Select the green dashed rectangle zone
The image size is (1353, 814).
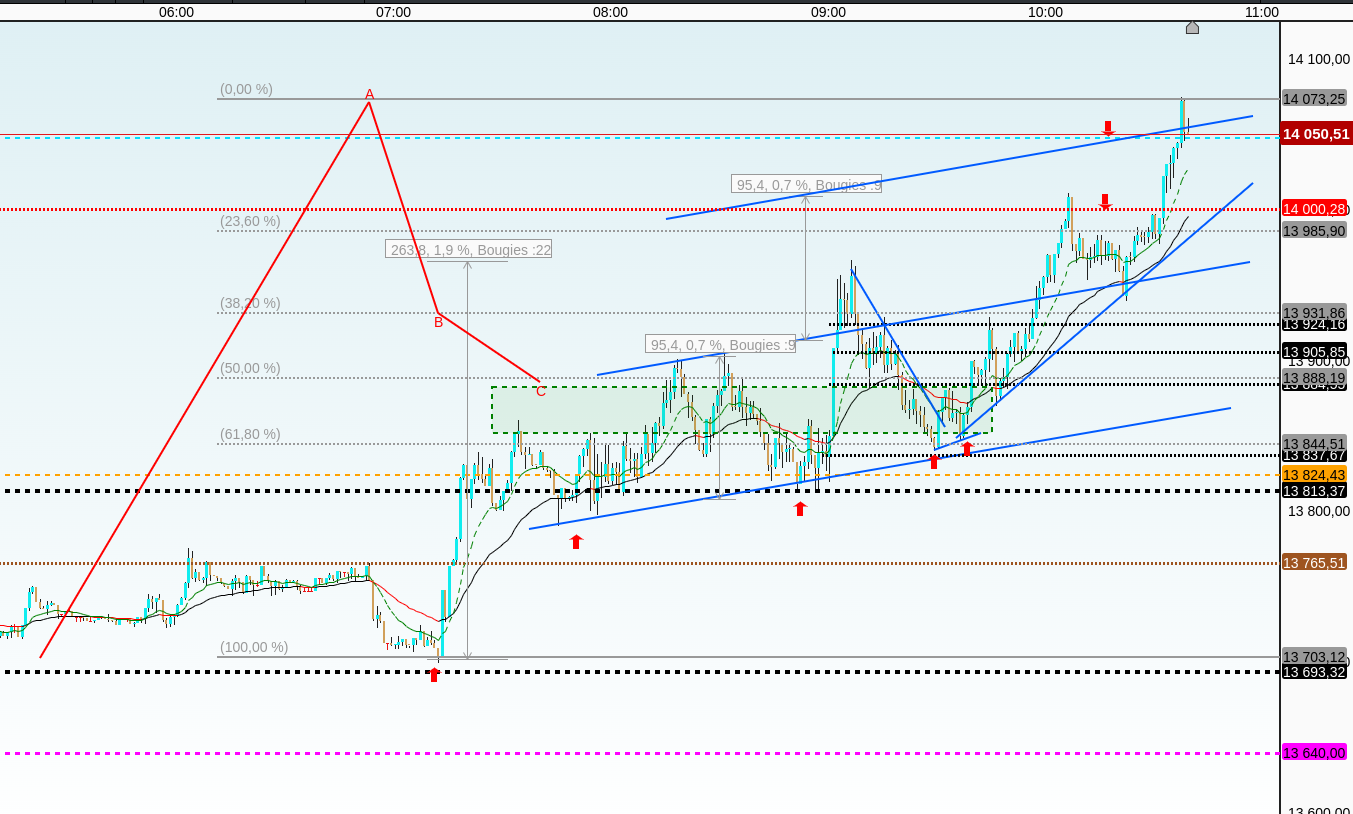(x=741, y=410)
